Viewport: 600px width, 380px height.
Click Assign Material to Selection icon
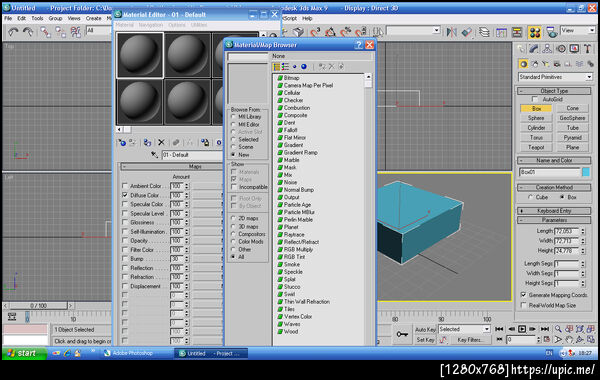147,143
